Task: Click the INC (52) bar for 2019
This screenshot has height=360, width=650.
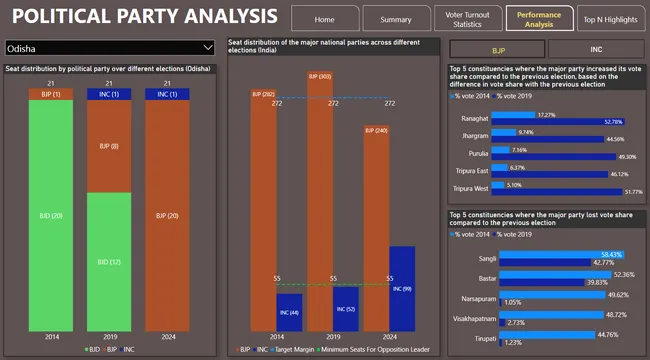Action: [x=346, y=309]
